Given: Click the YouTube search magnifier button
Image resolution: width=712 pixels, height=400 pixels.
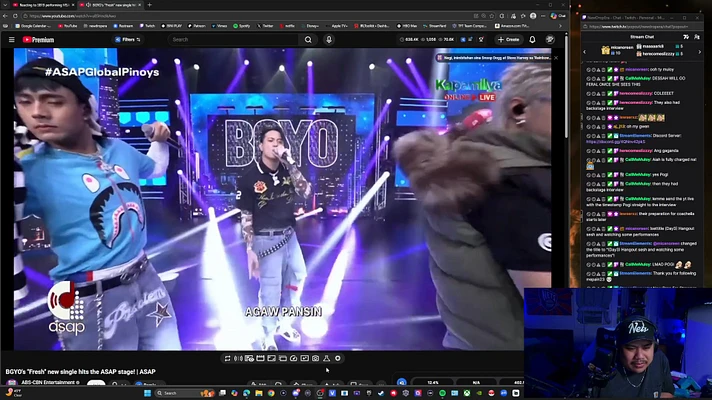Looking at the screenshot, I should coord(308,40).
